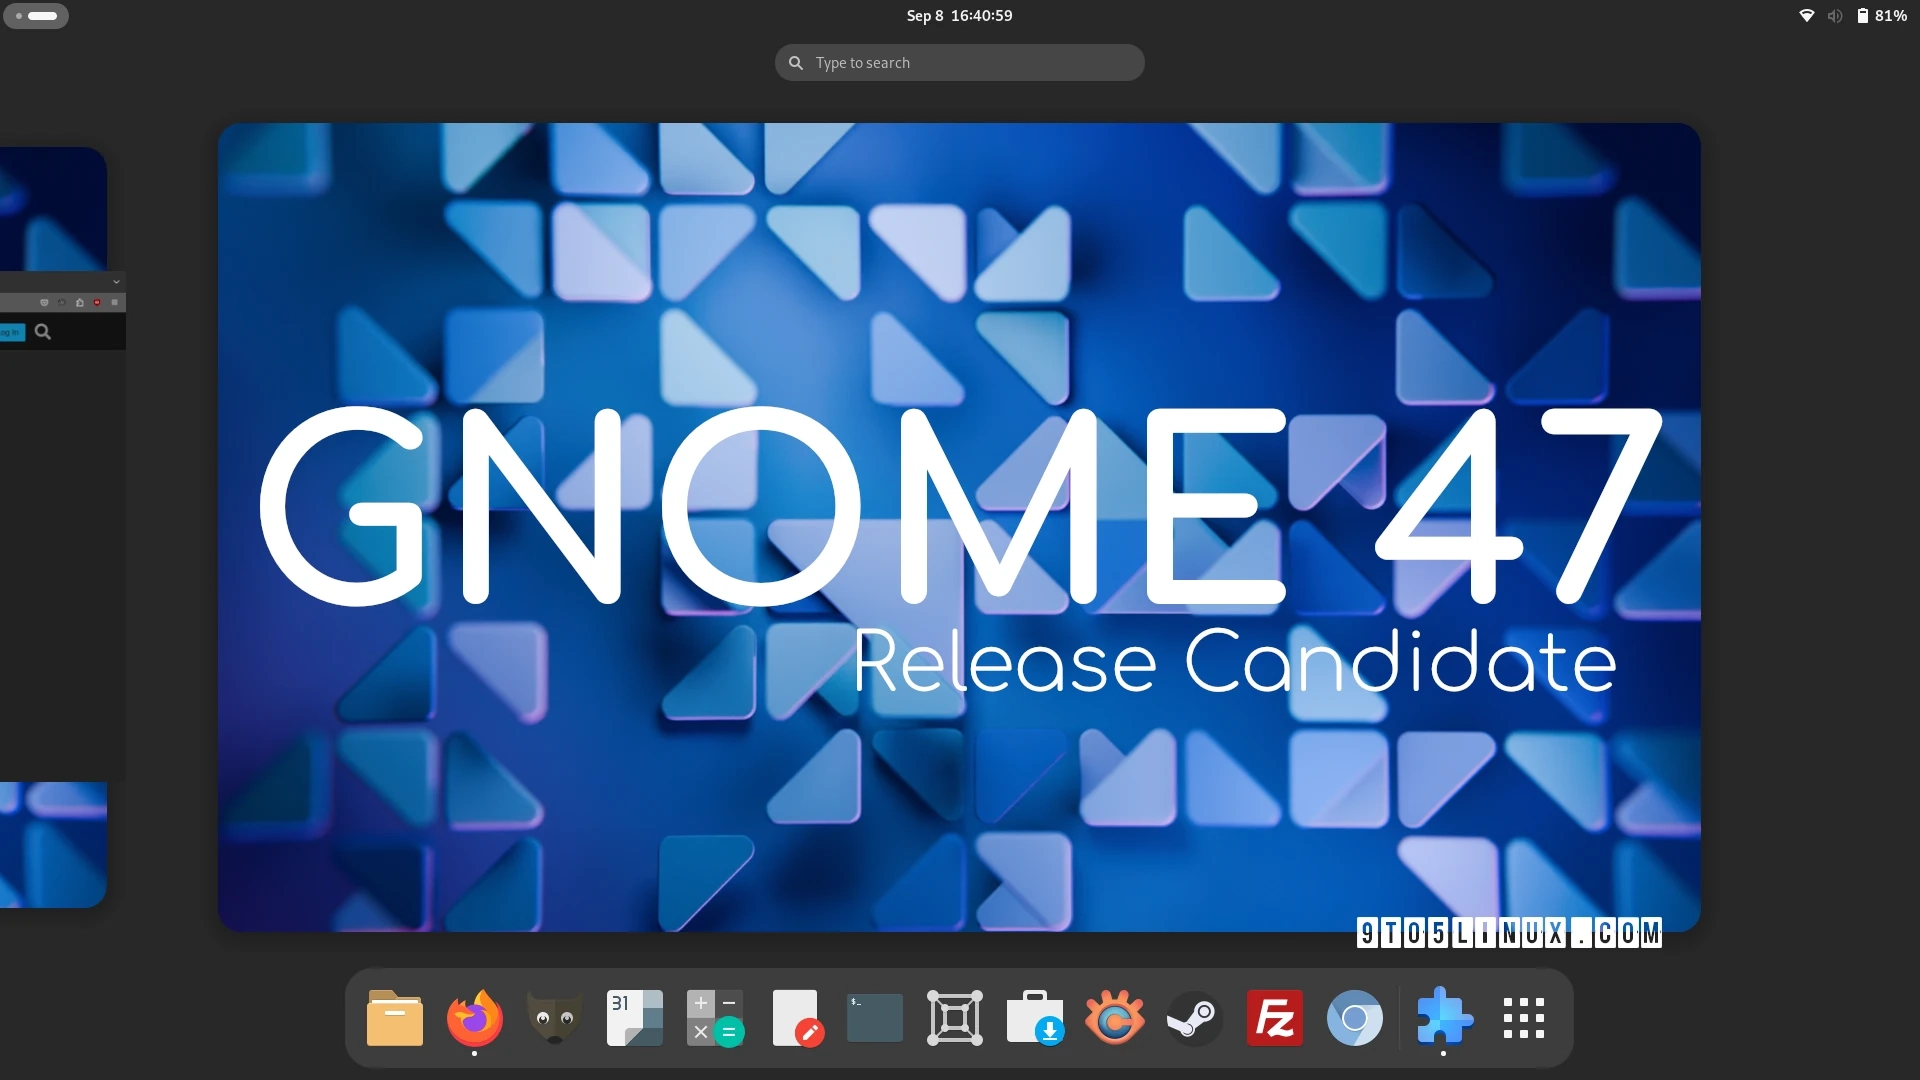
Task: Expand calculator app in dock
Action: [x=712, y=1018]
